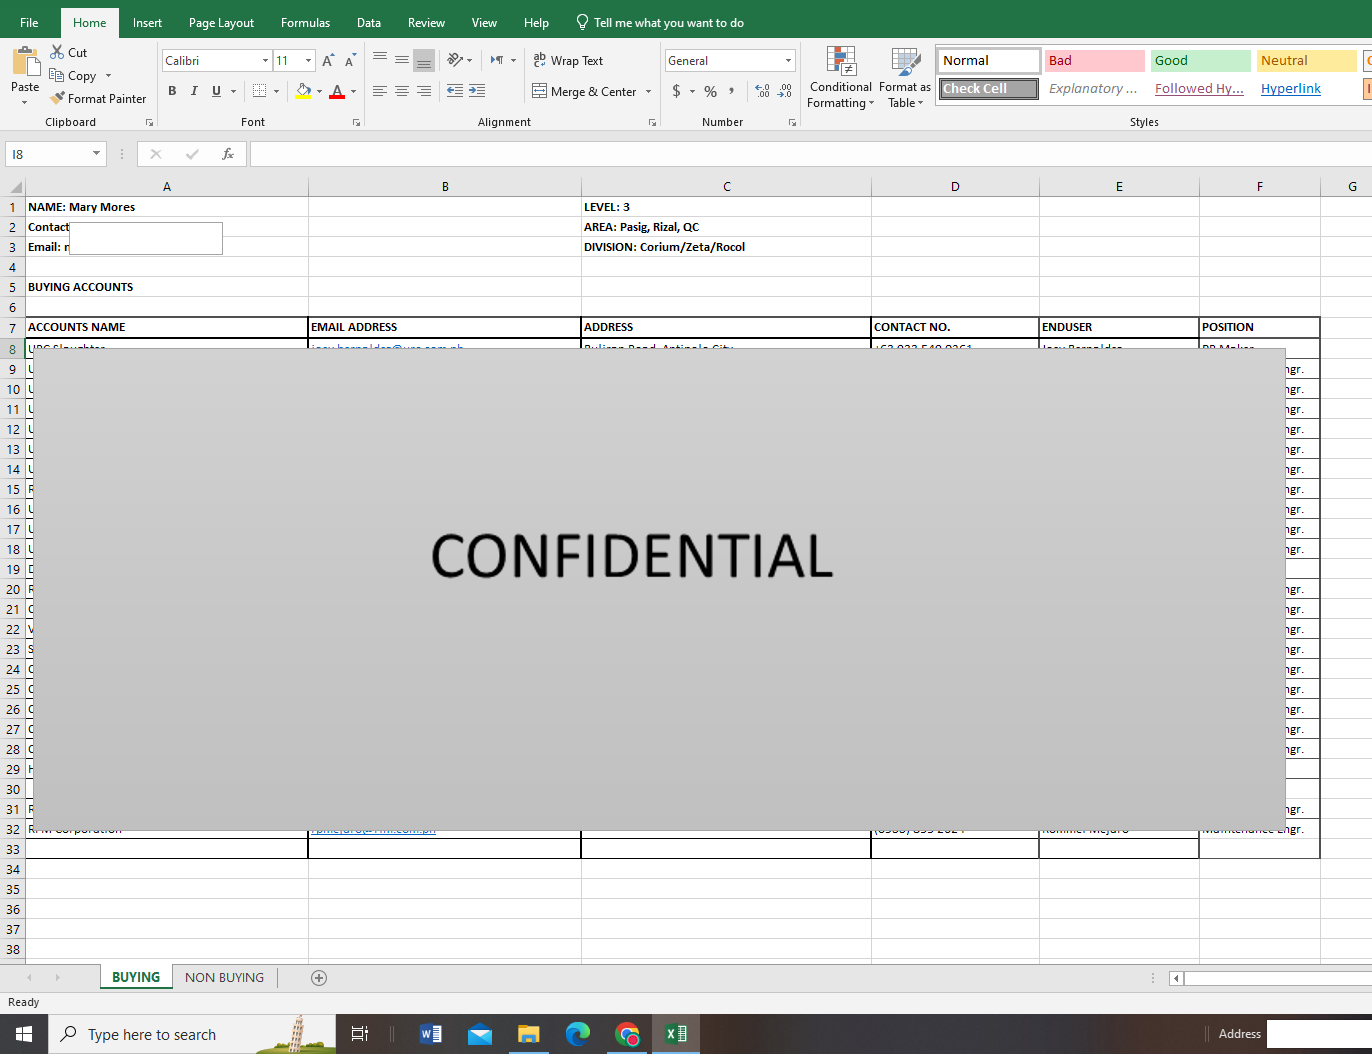Screen dimensions: 1372x1054
Task: Expand the Font Color dropdown arrow
Action: click(353, 91)
